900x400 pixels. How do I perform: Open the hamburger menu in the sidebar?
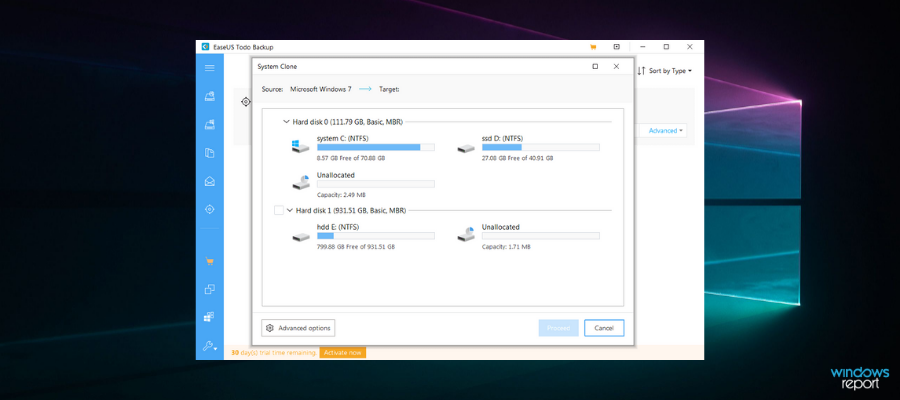[210, 68]
